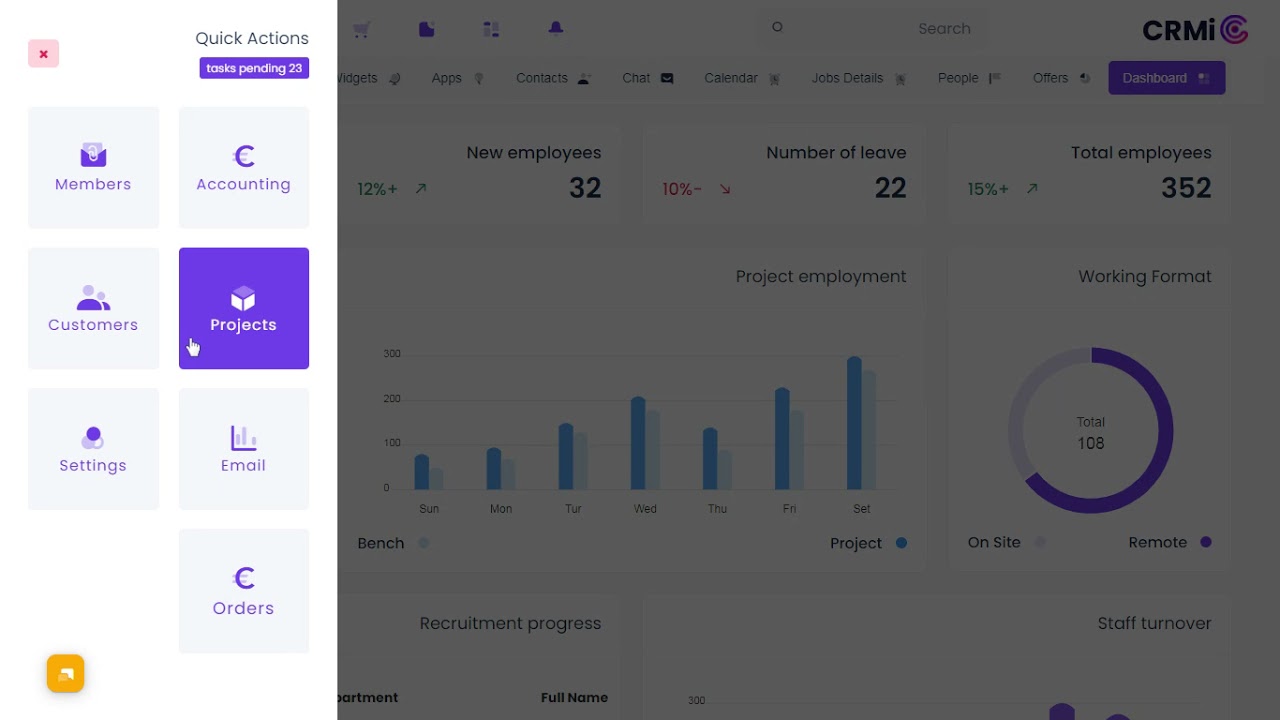Open the Dashboard menu button
The width and height of the screenshot is (1280, 720).
1167,78
